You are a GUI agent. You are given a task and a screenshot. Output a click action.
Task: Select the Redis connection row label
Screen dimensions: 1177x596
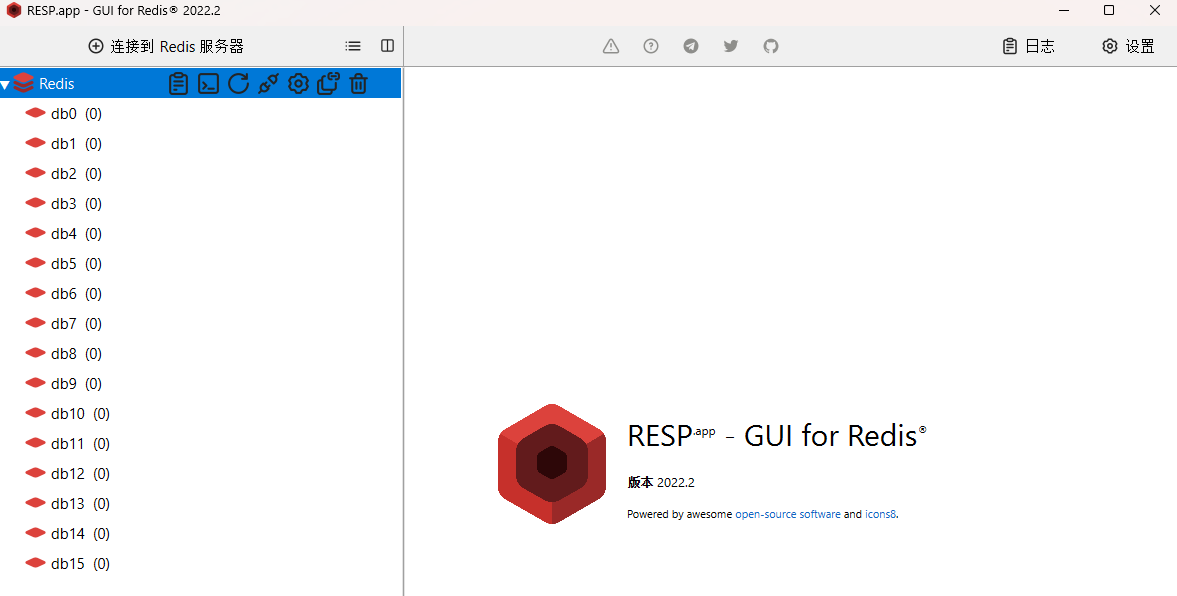57,83
